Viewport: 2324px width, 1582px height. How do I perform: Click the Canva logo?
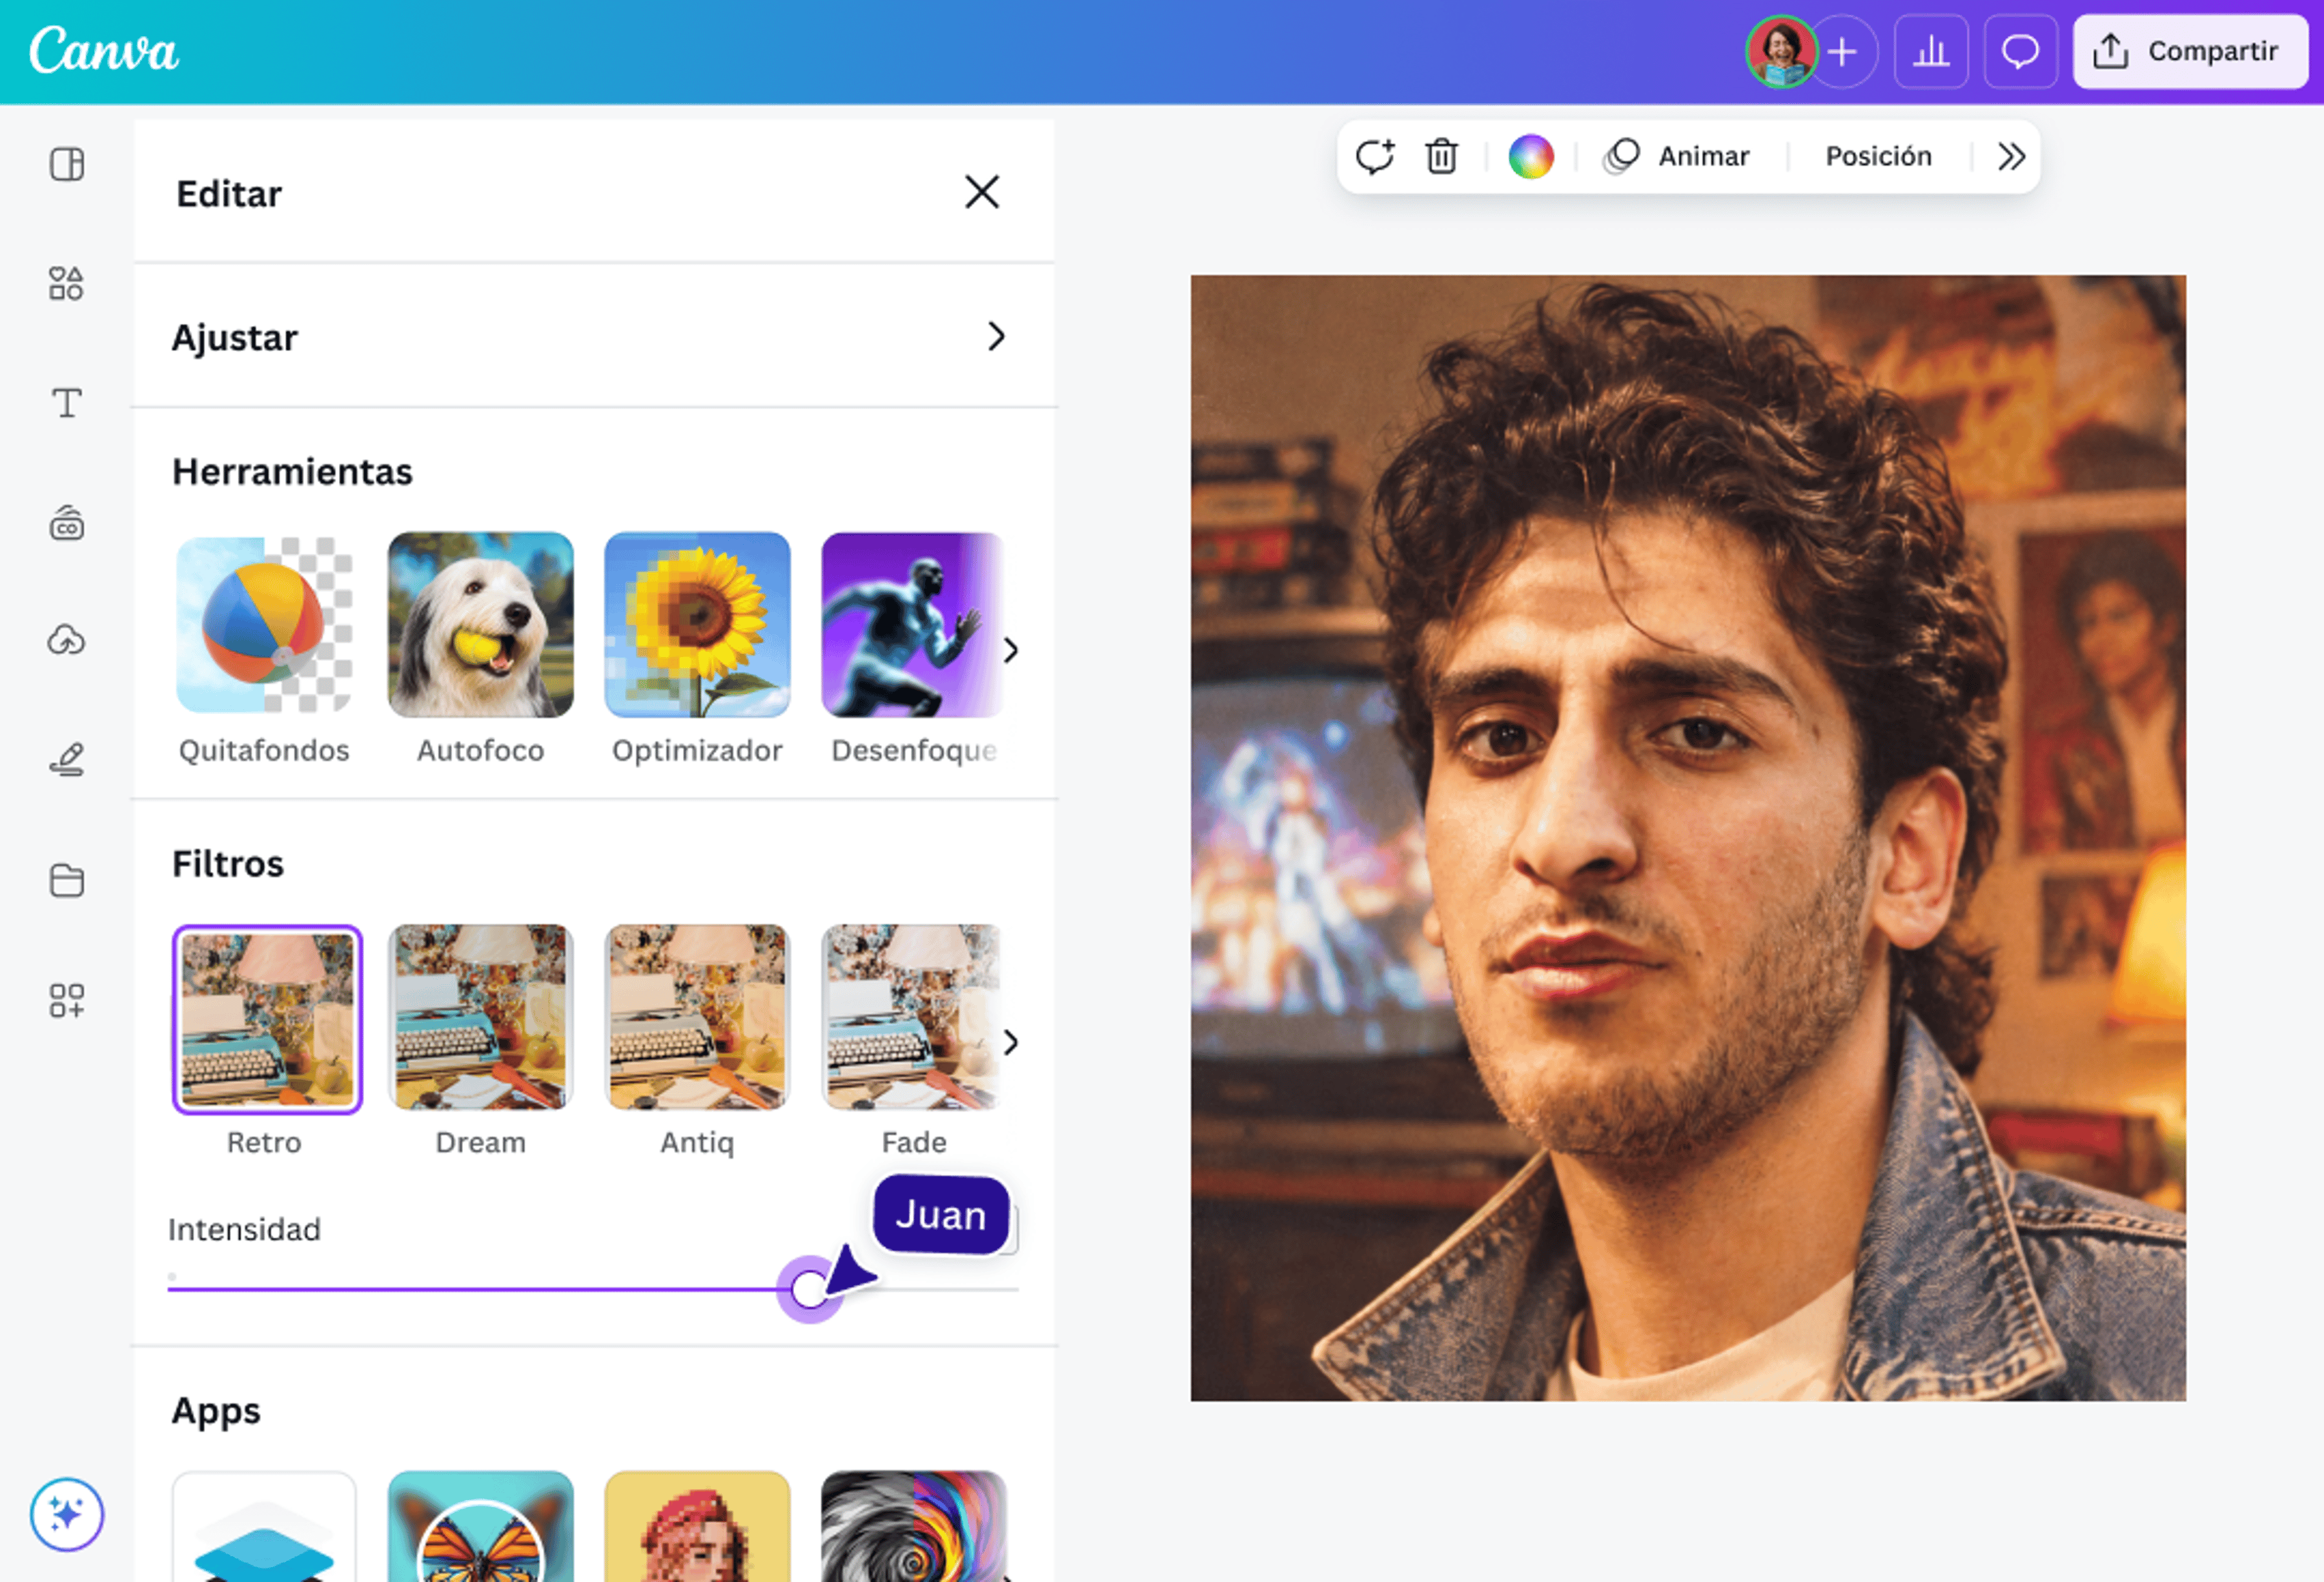pyautogui.click(x=104, y=50)
